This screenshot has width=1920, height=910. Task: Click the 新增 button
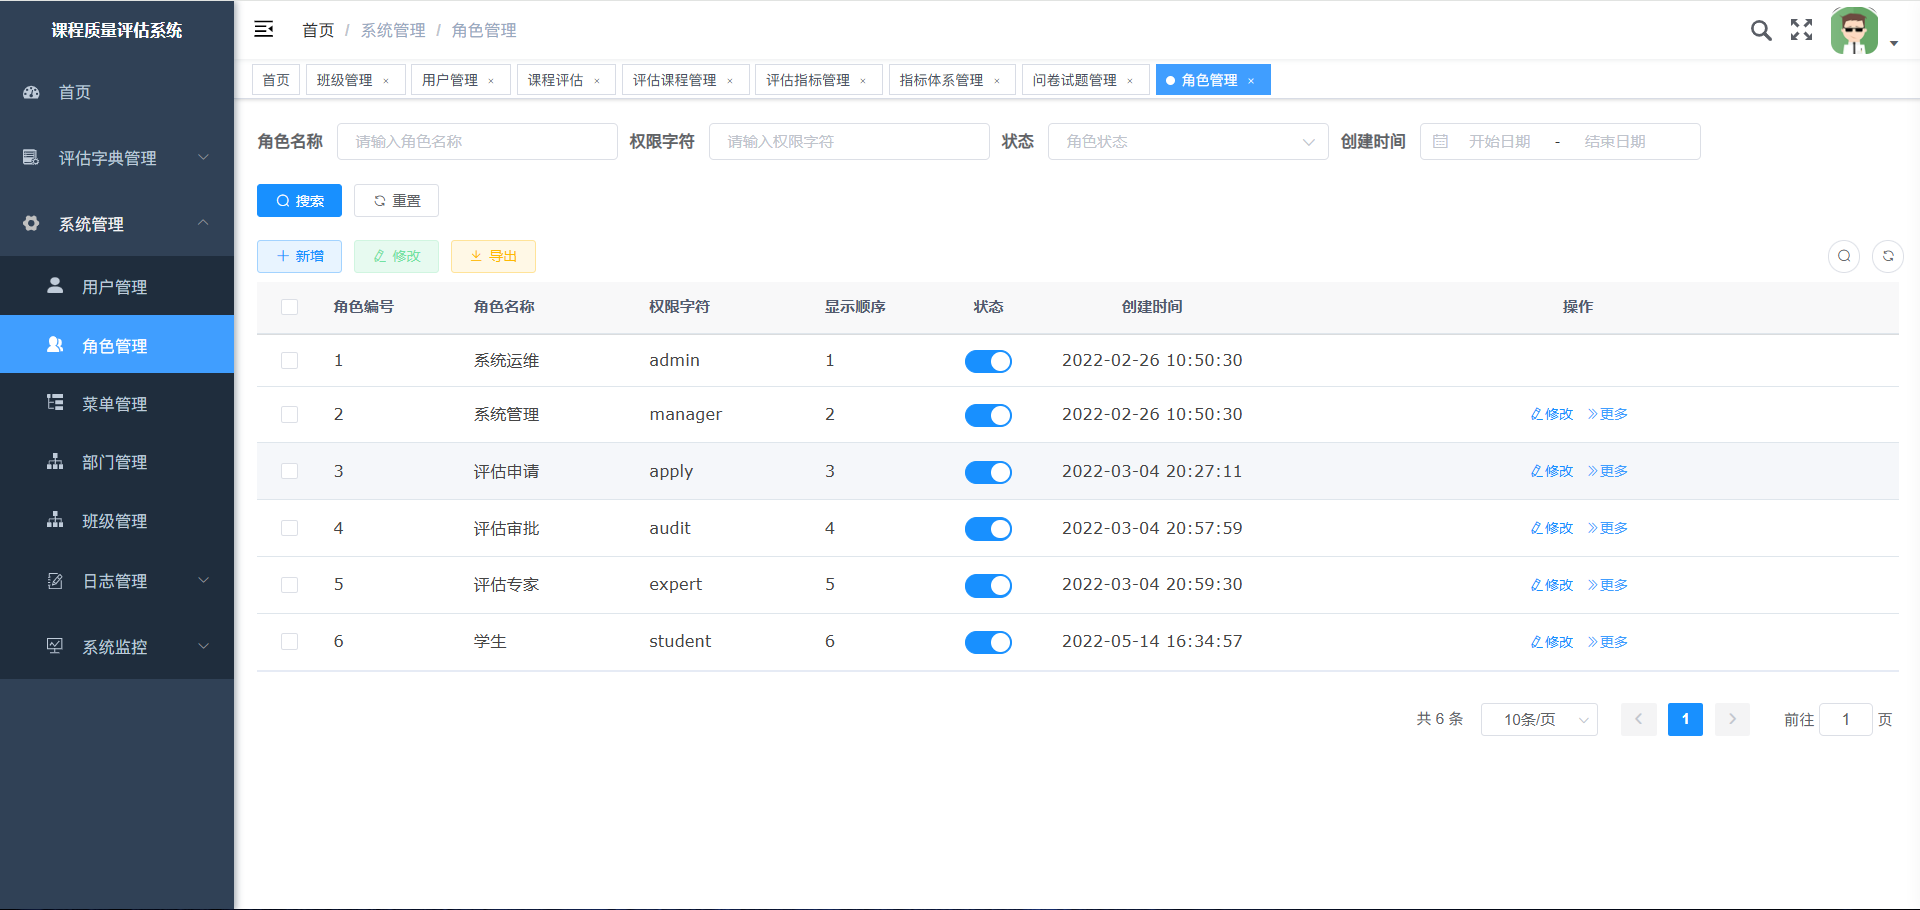pyautogui.click(x=299, y=256)
